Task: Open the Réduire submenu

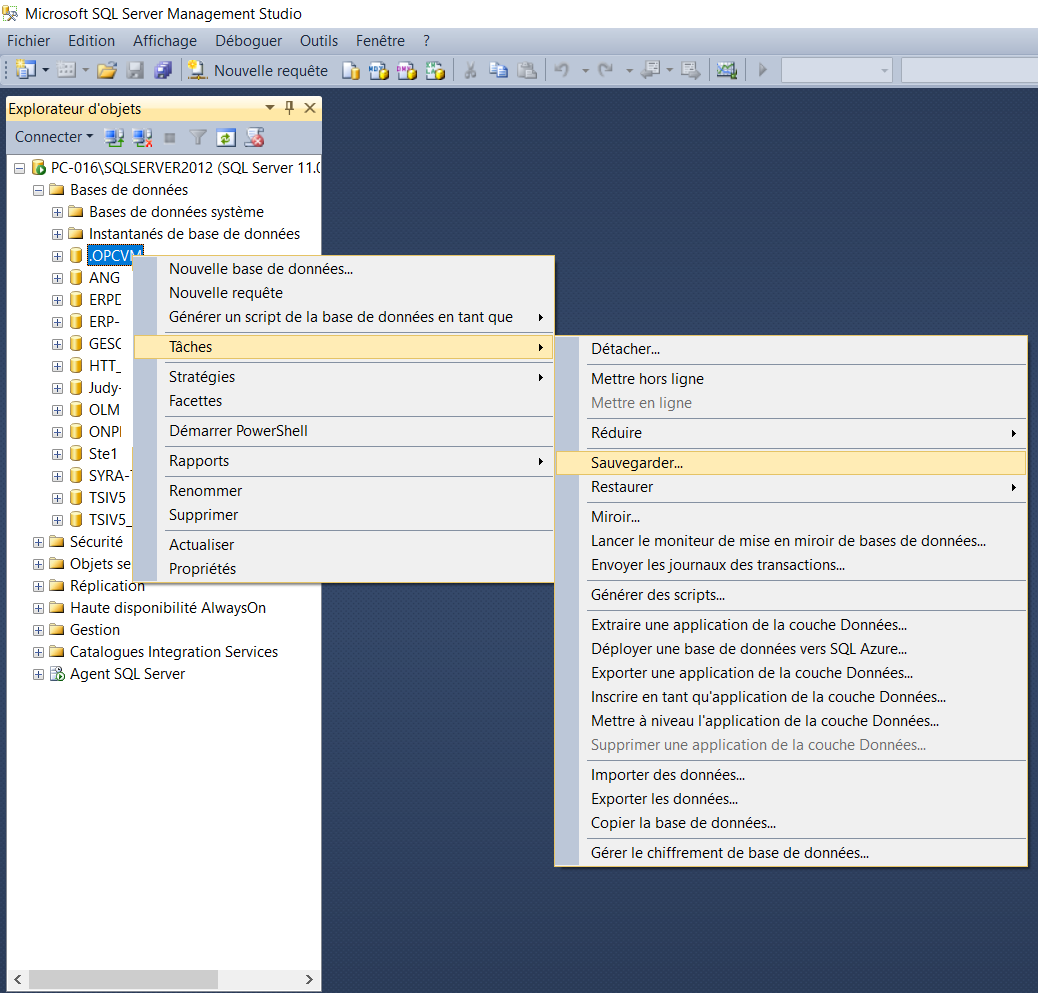Action: click(791, 433)
